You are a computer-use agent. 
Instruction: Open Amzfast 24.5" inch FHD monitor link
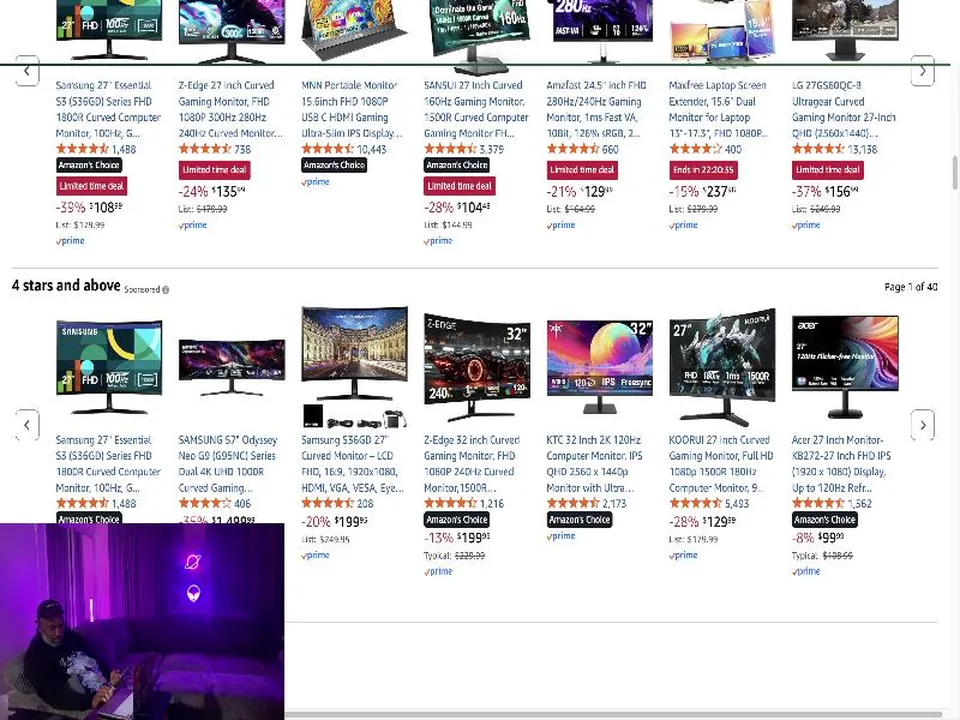596,109
